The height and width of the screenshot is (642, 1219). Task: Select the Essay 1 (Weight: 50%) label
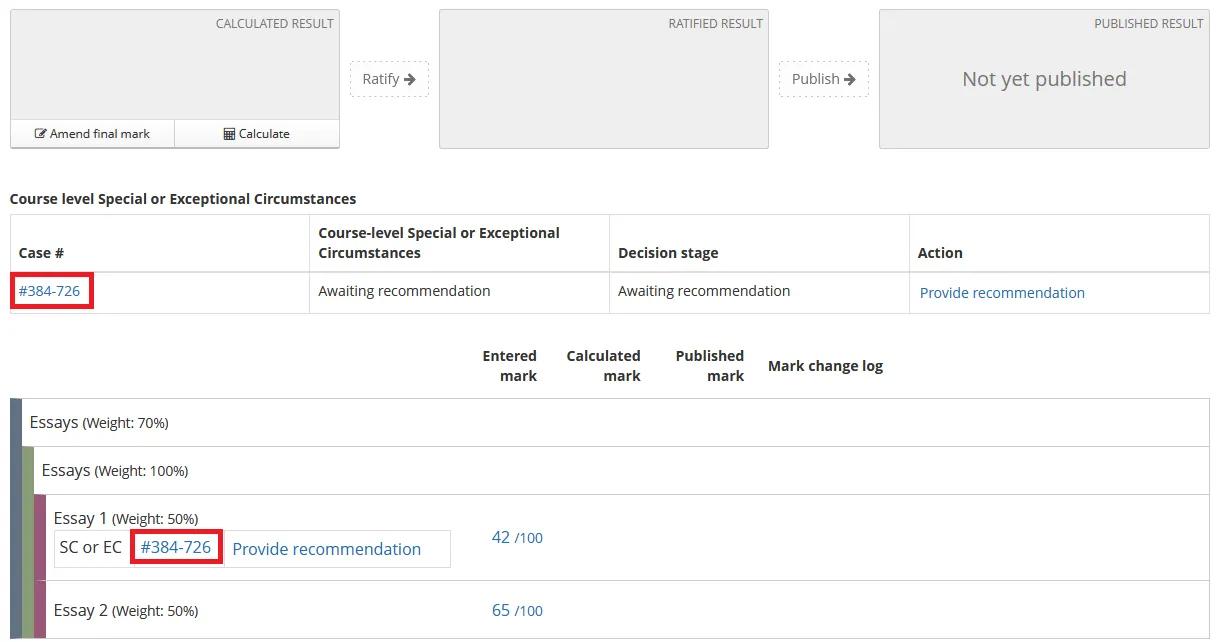pos(126,518)
